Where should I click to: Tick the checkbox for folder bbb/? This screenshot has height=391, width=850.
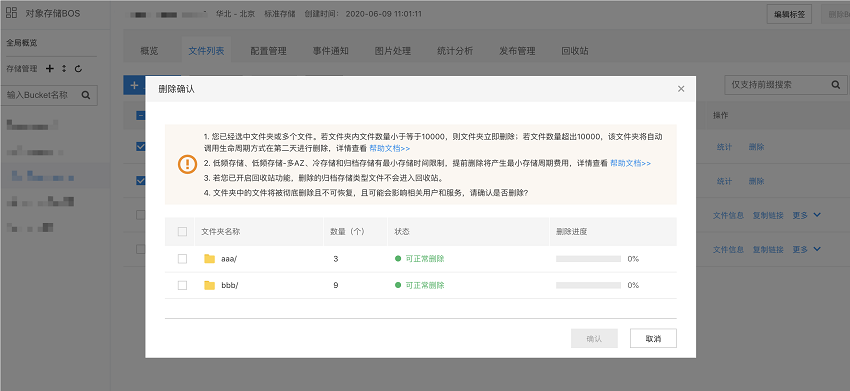(182, 285)
